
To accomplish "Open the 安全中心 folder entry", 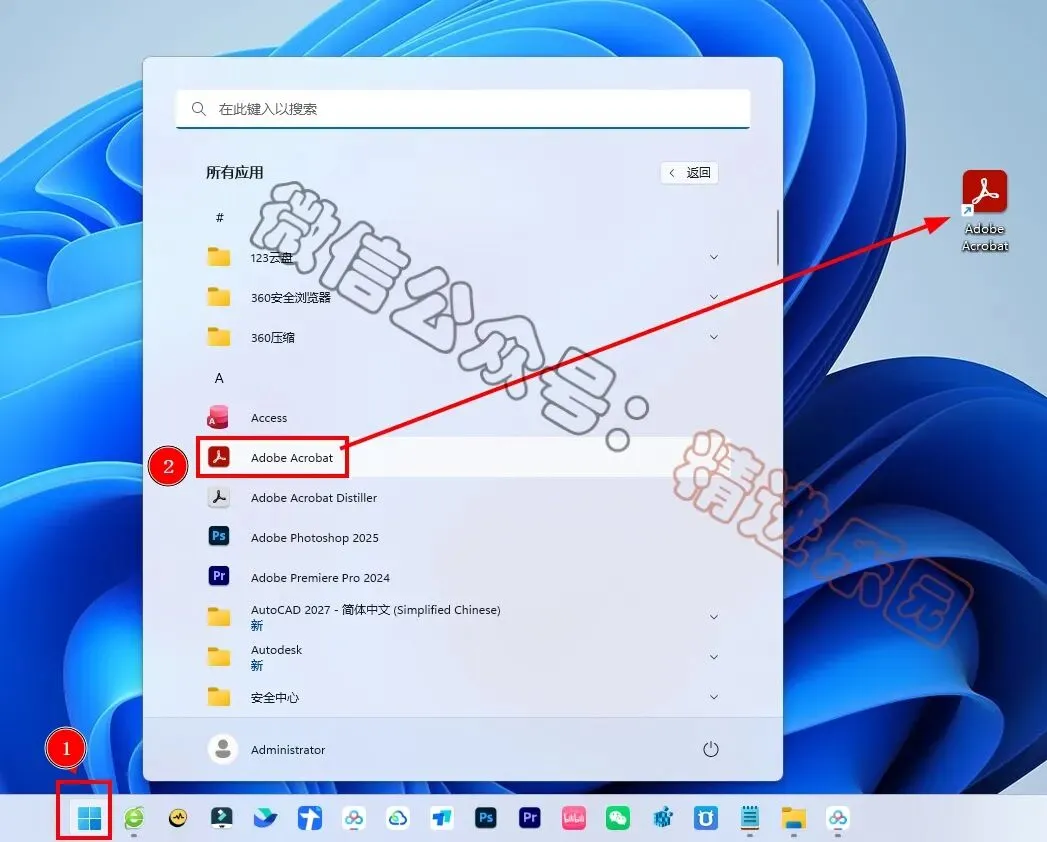I will [463, 697].
